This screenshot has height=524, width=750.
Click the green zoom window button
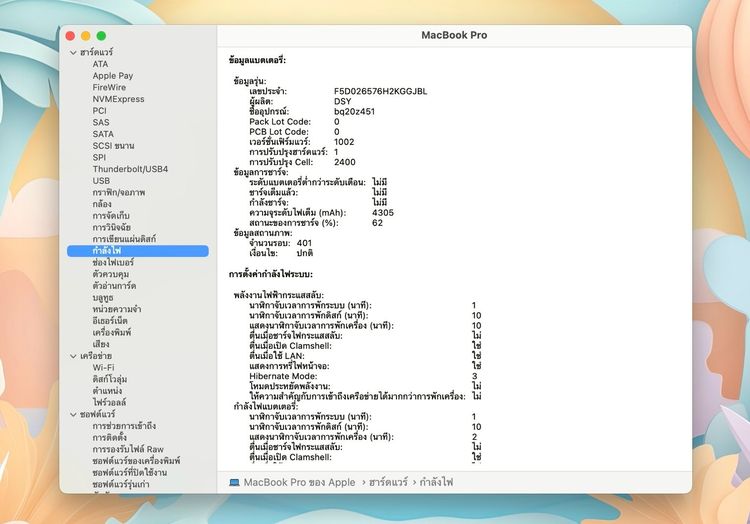tap(101, 36)
